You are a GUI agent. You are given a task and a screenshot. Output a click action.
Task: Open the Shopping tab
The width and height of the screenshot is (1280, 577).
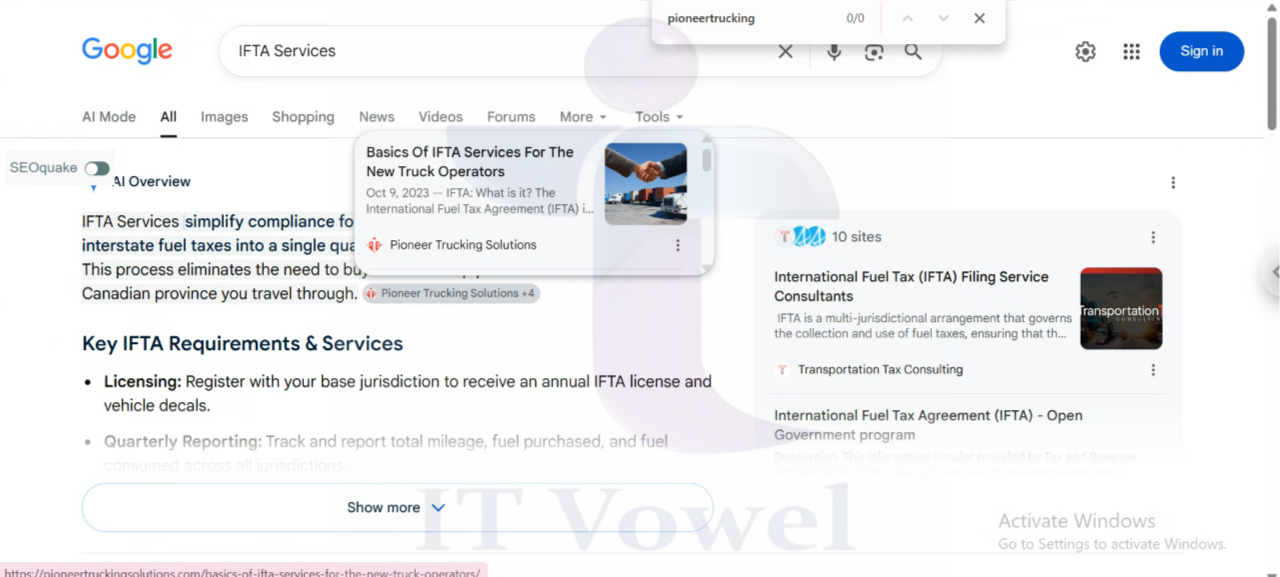pos(303,117)
